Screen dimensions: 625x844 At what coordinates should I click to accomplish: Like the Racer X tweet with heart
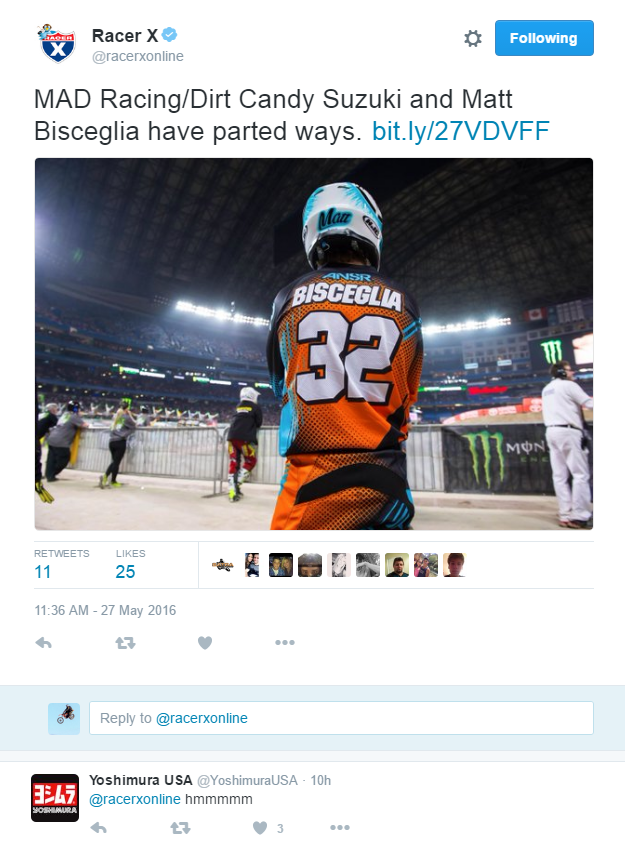[x=205, y=643]
